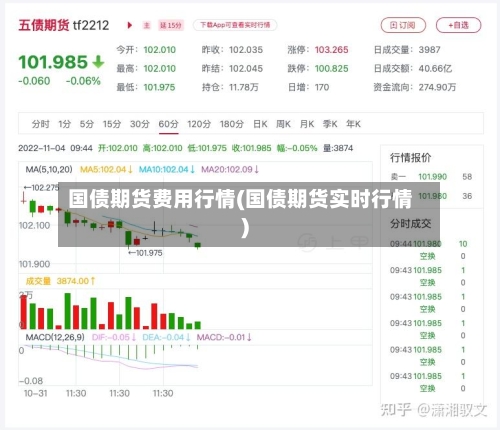Click the 卖一 101.990 quote row
The image size is (500, 430).
(x=432, y=177)
